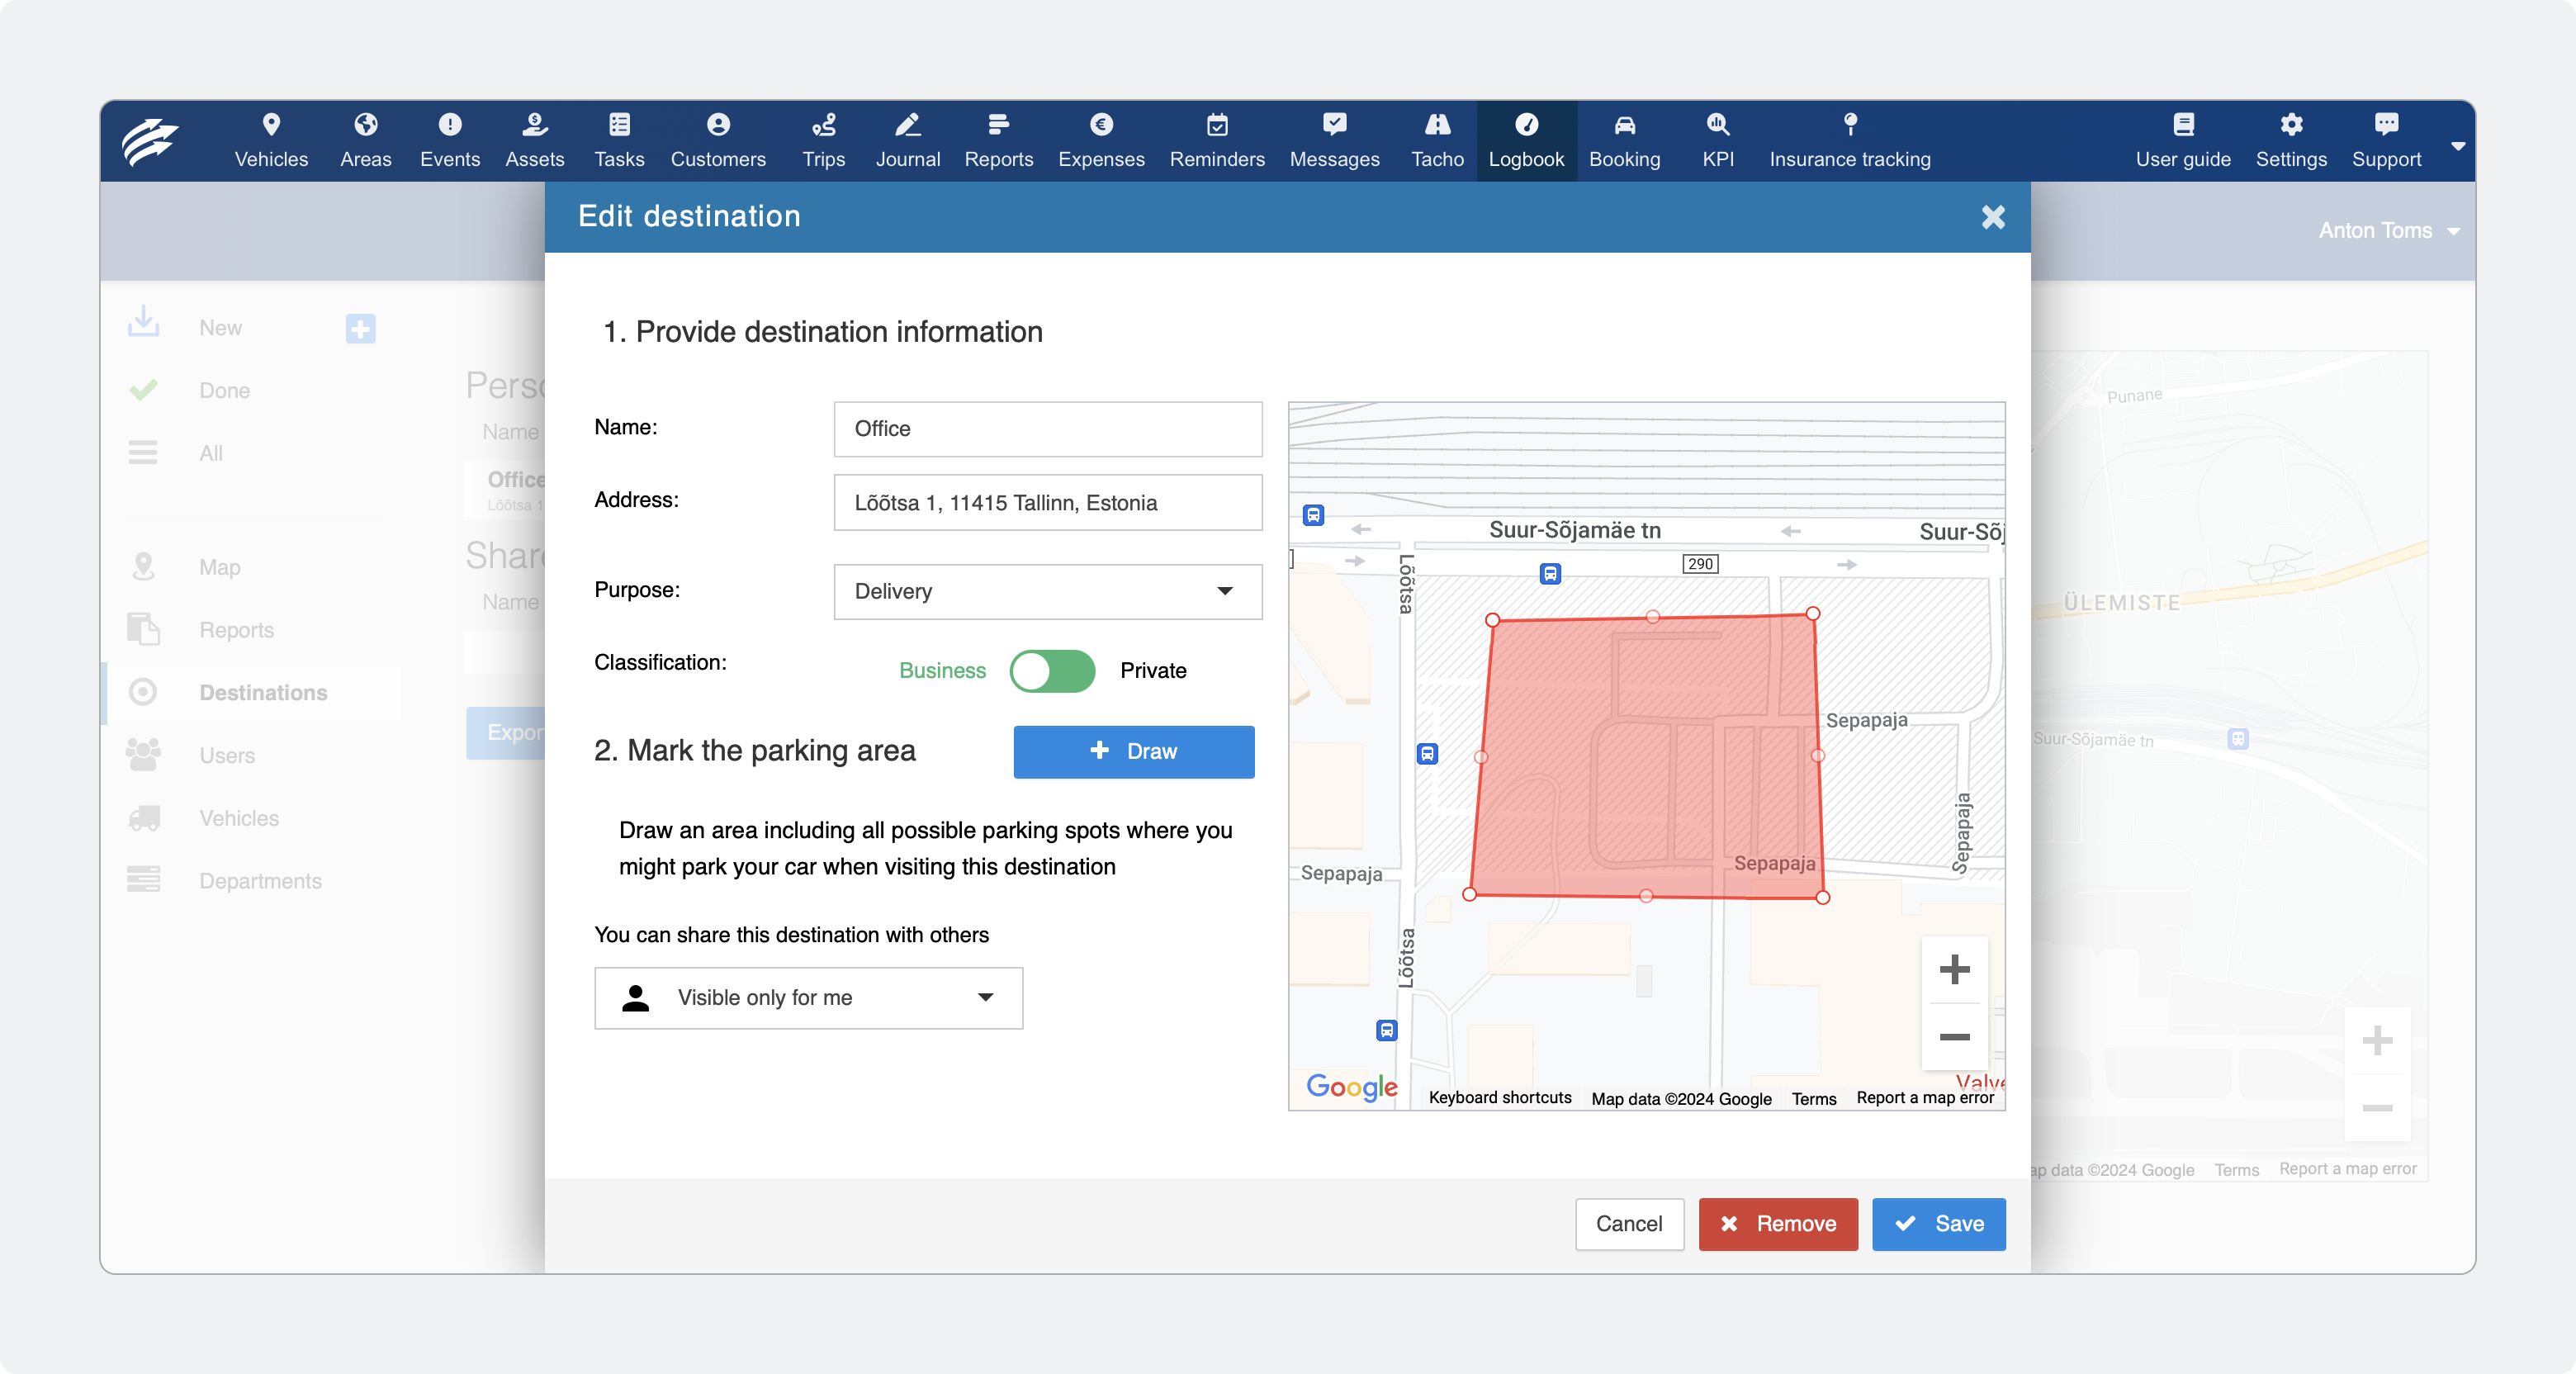This screenshot has height=1374, width=2576.
Task: Open the Assets navigation icon
Action: tap(535, 125)
